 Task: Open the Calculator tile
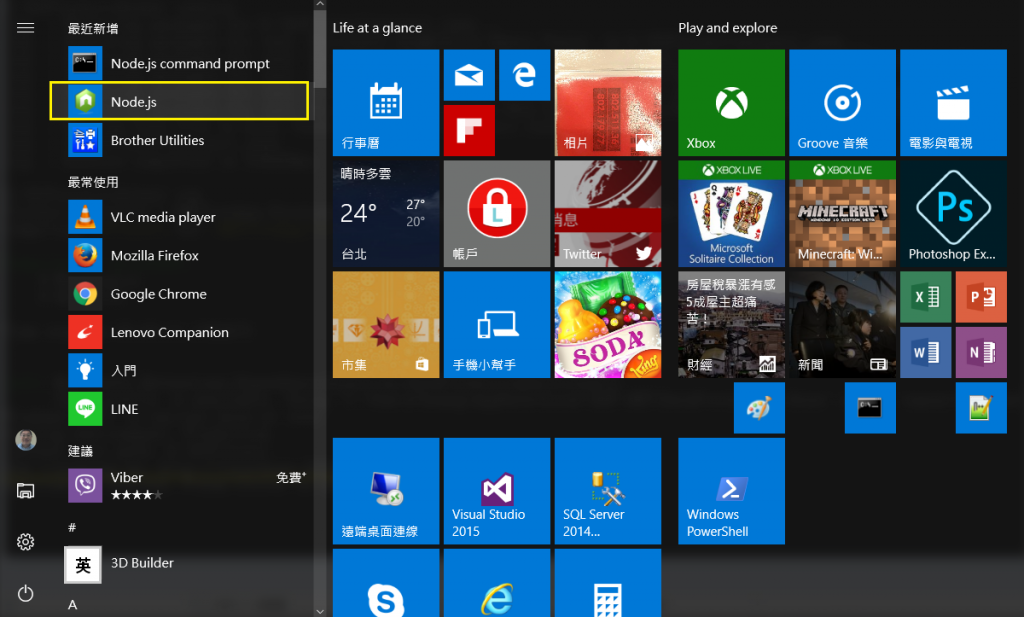tap(607, 583)
